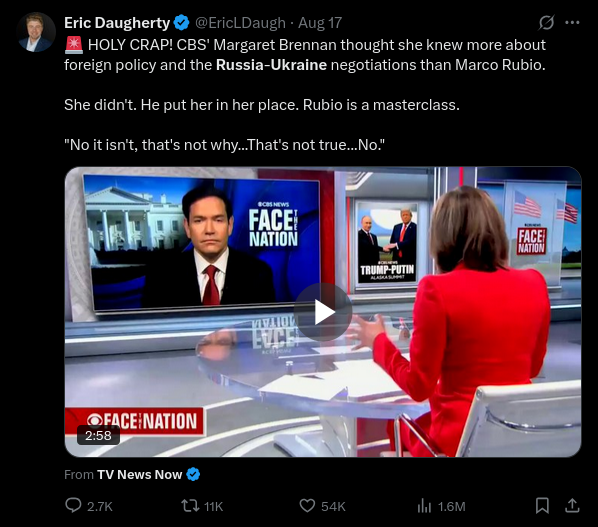This screenshot has width=598, height=527.
Task: View post analytics bar-chart icon
Action: tap(424, 506)
